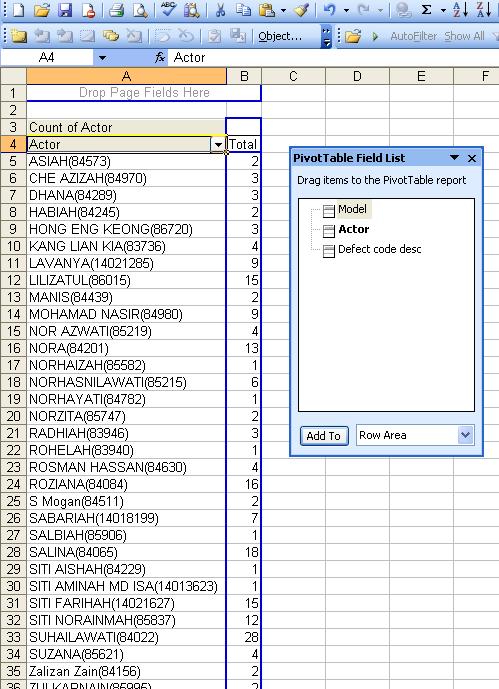
Task: Paste from clipboard icon
Action: coord(267,10)
